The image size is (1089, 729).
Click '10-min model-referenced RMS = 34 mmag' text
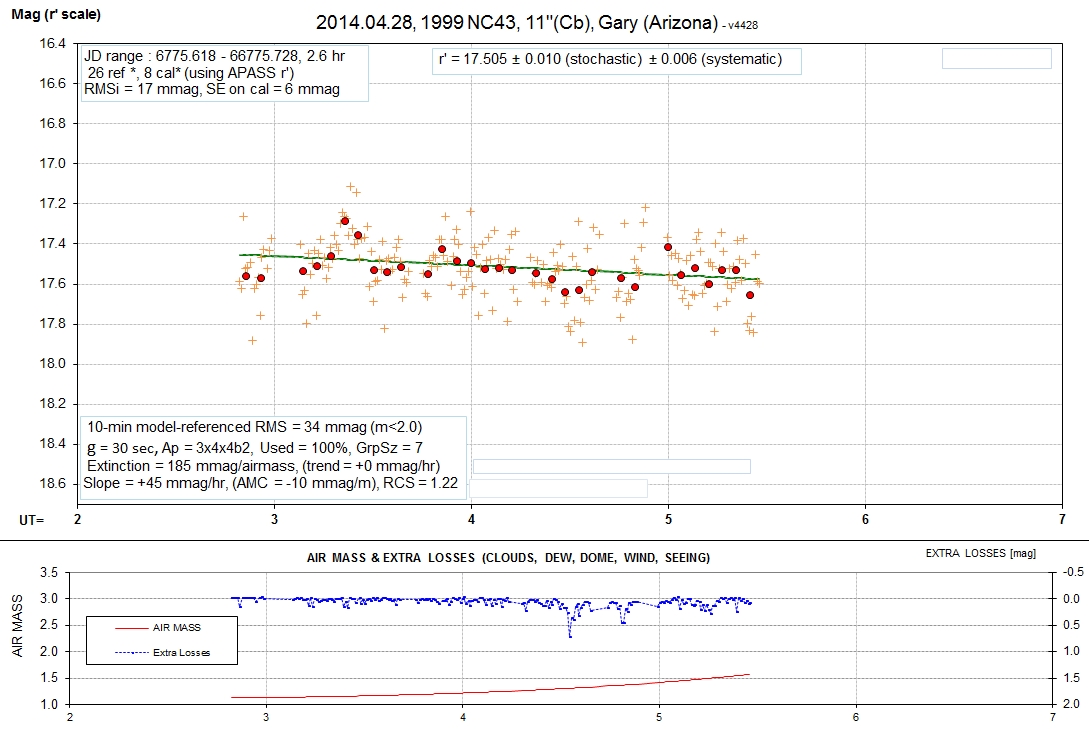point(254,427)
